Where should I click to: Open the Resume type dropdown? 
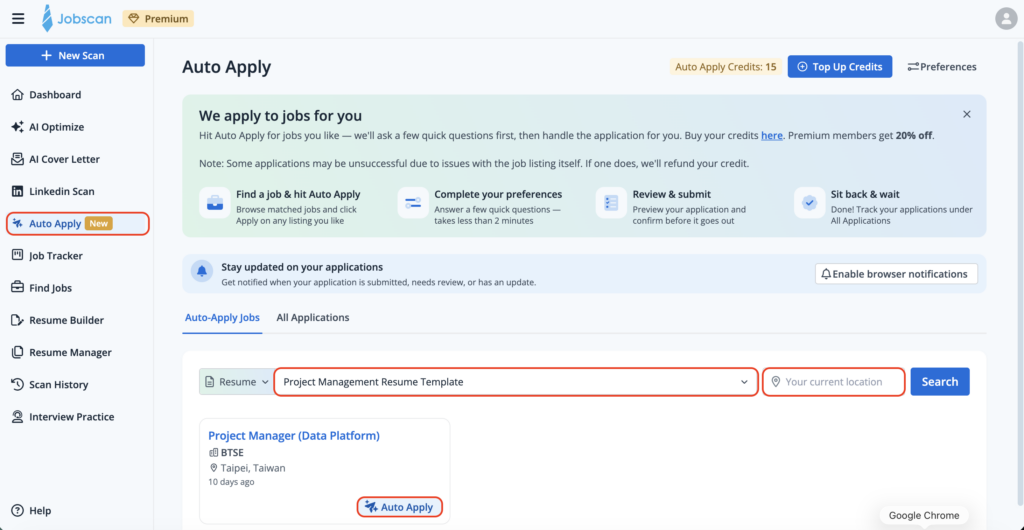tap(236, 382)
